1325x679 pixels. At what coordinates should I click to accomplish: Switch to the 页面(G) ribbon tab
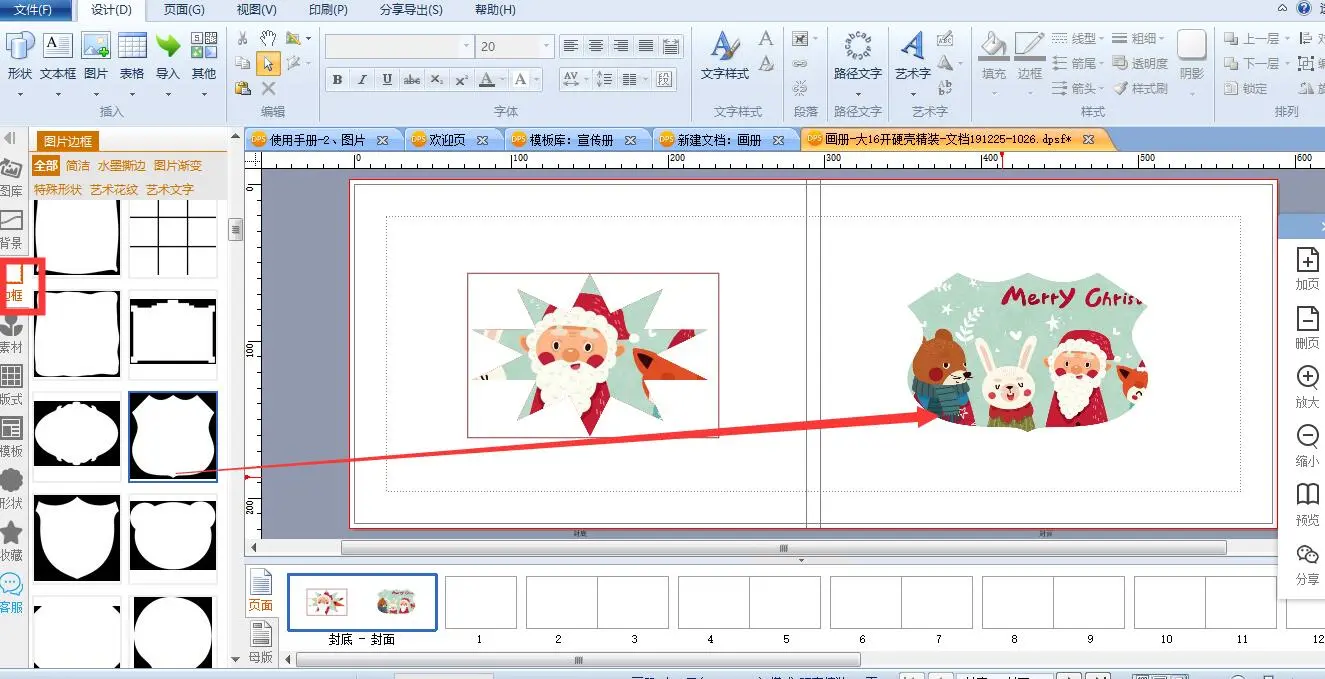pyautogui.click(x=184, y=10)
